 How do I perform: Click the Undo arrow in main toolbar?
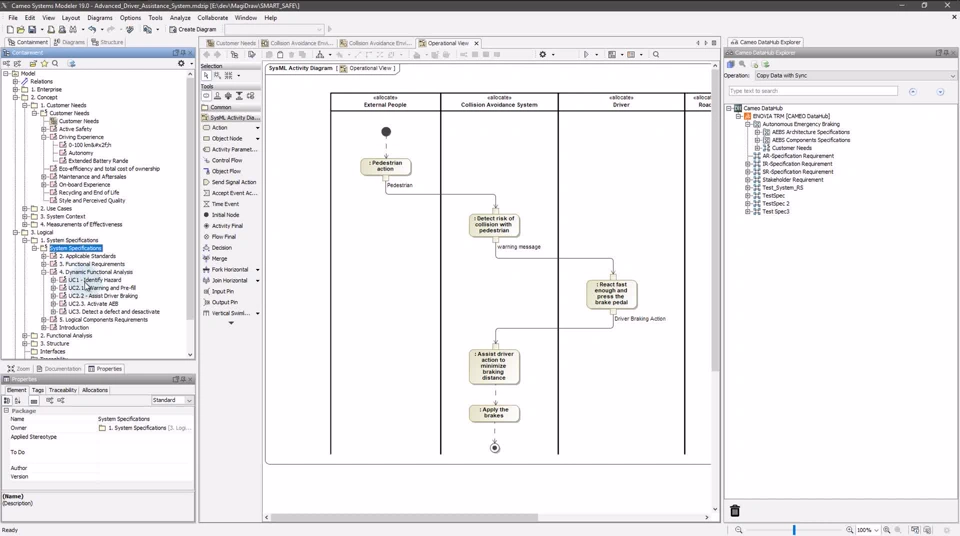pyautogui.click(x=92, y=29)
